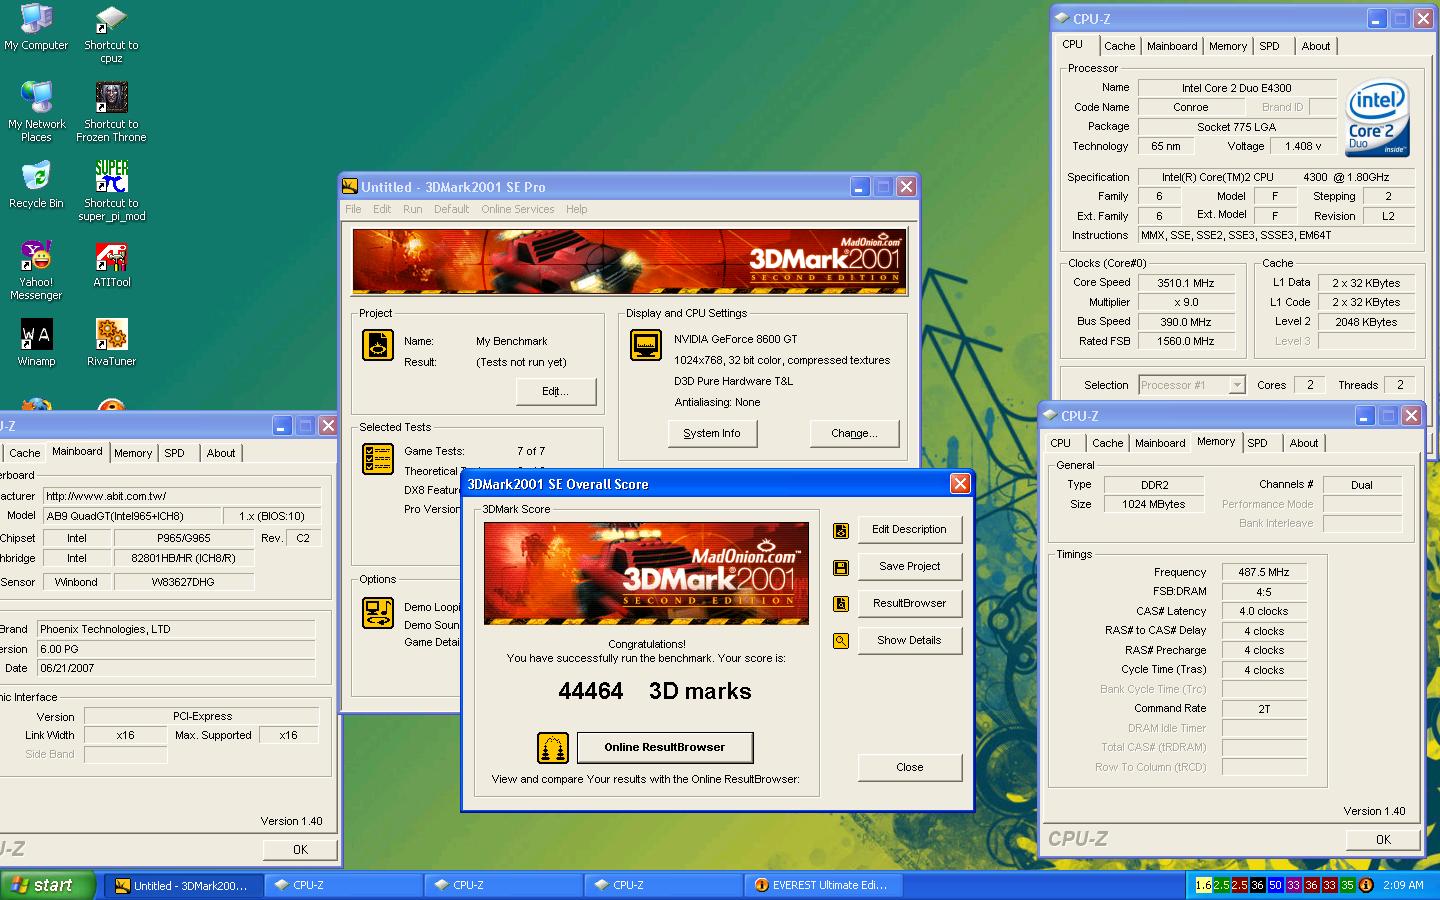Open Memory tab in left CPU-Z window
The width and height of the screenshot is (1440, 900).
pos(133,453)
